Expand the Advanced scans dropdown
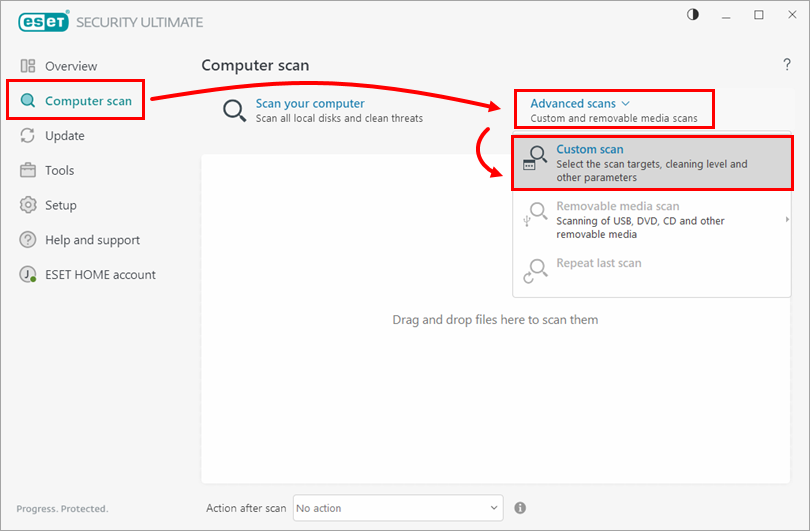 click(580, 103)
